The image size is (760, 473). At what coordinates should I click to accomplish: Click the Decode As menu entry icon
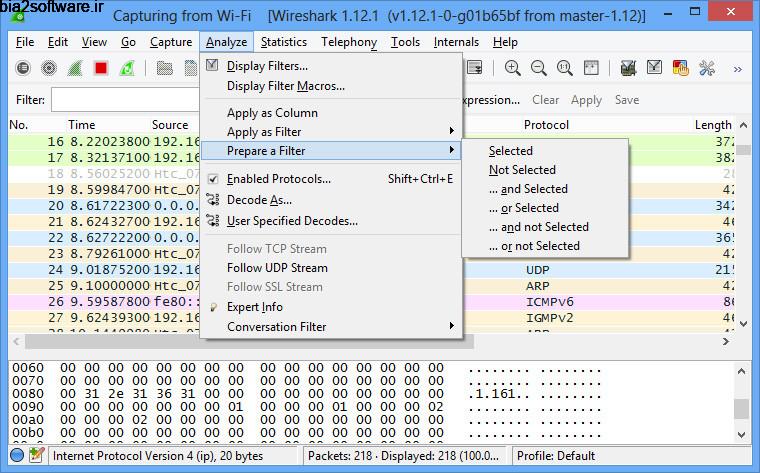(x=213, y=199)
